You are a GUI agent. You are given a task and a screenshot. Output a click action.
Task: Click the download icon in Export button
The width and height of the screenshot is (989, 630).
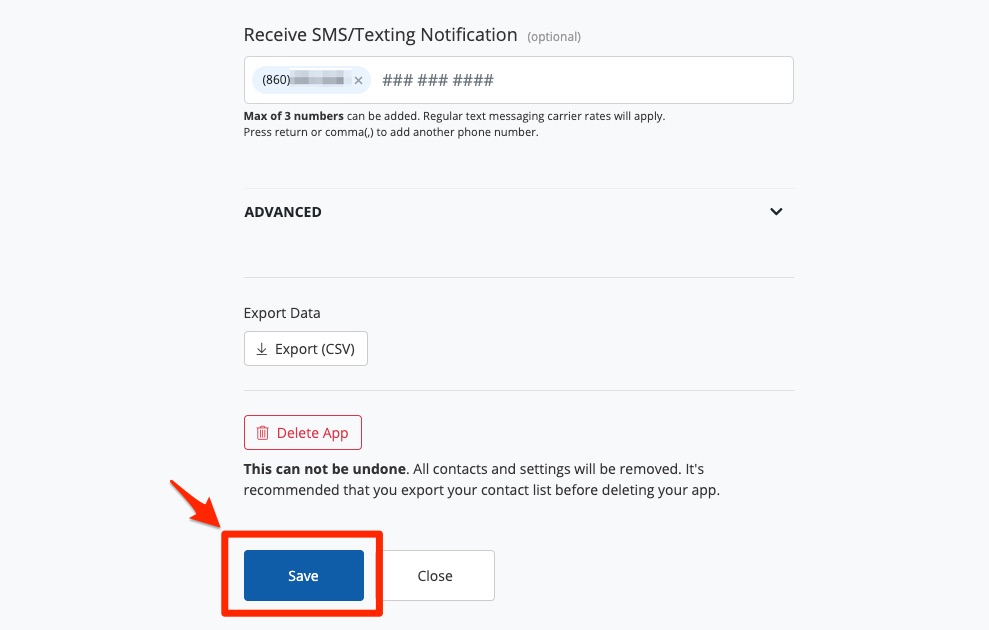tap(262, 349)
